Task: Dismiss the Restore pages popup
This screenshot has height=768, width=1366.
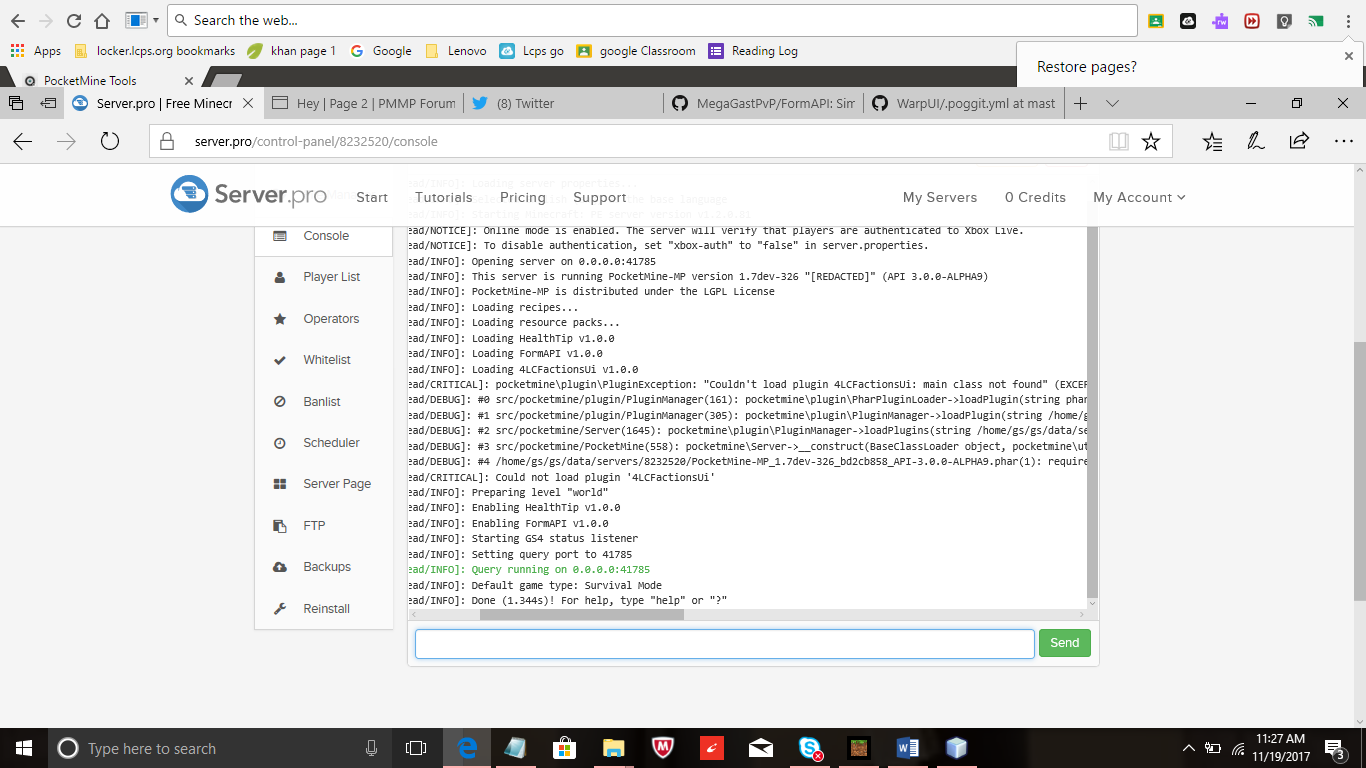Action: tap(1348, 56)
